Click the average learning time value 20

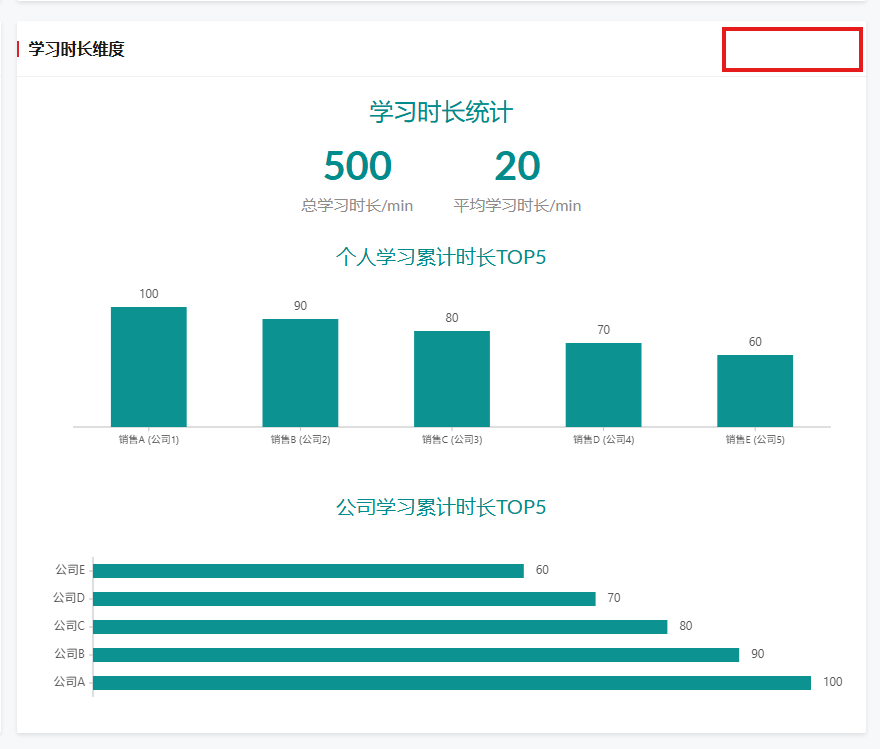click(x=517, y=166)
